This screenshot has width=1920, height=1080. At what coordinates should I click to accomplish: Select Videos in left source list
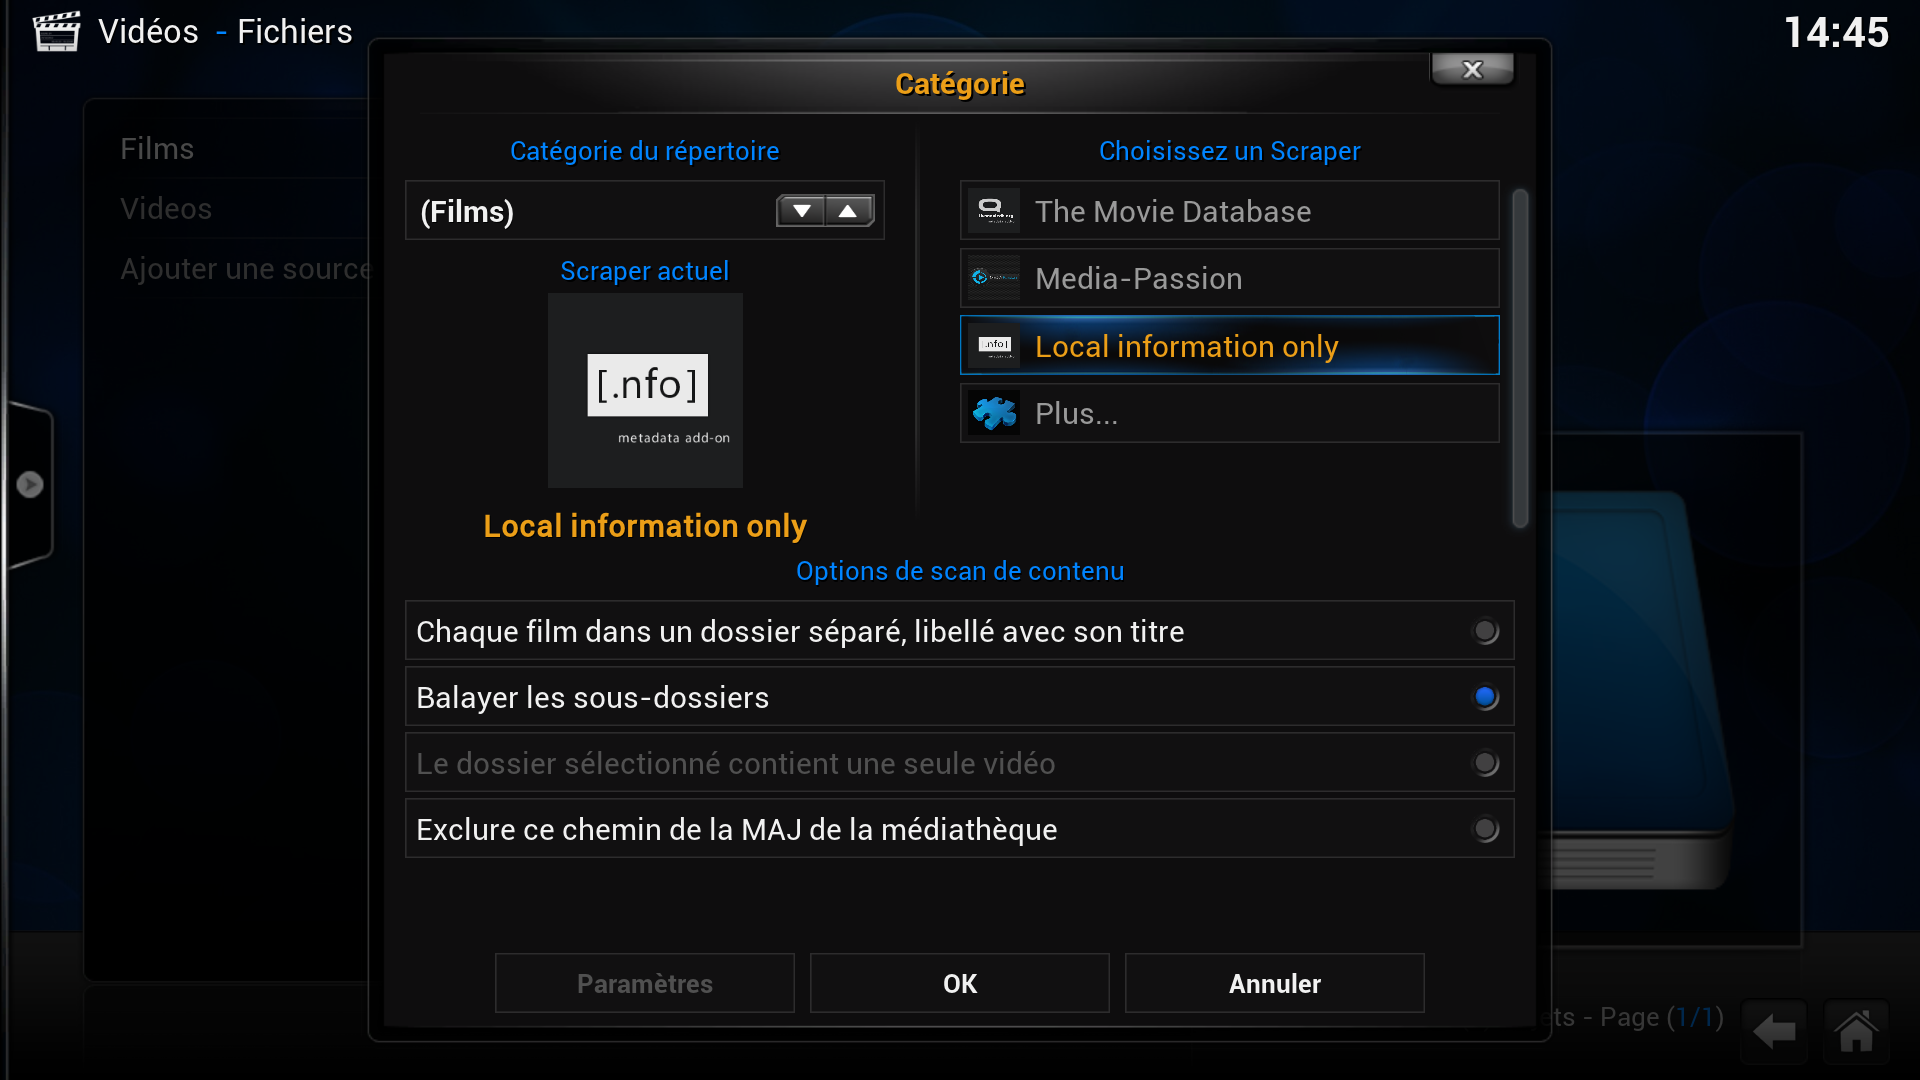(x=166, y=209)
